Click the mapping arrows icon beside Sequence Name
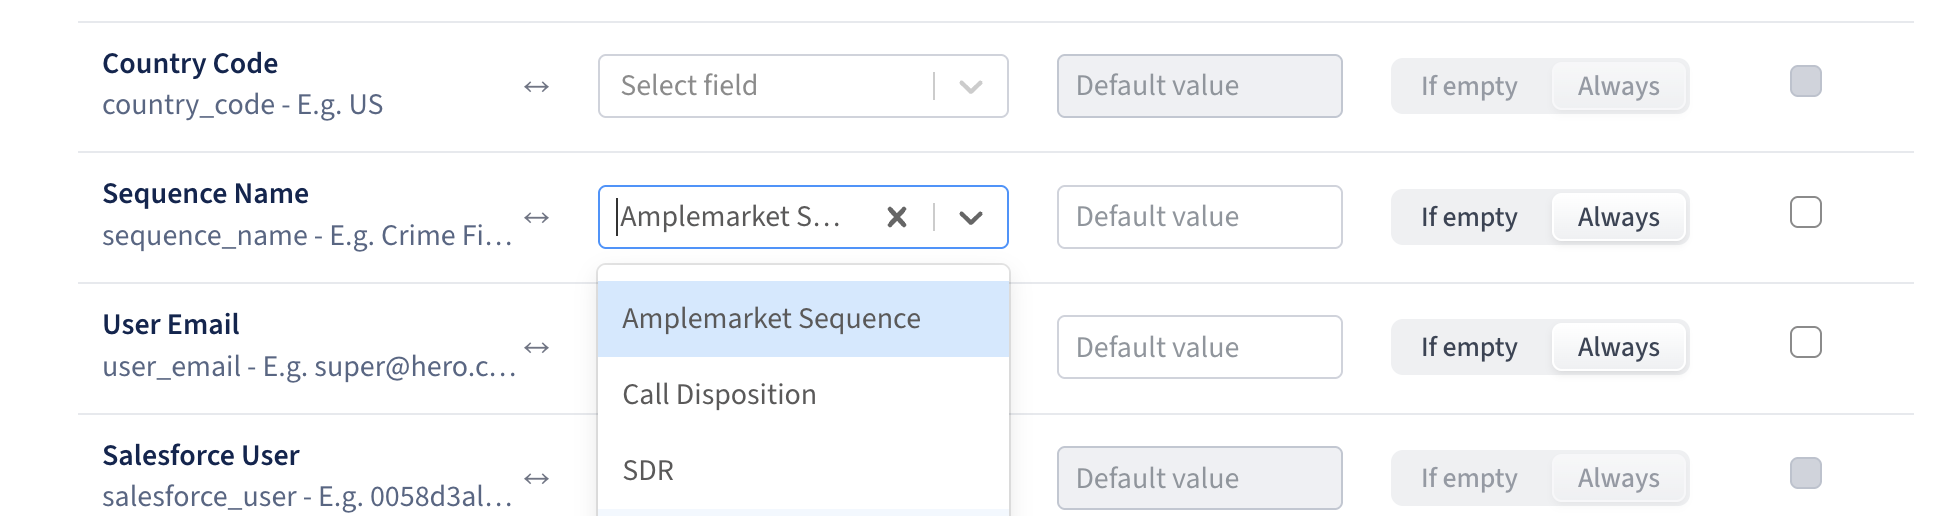 pos(537,217)
